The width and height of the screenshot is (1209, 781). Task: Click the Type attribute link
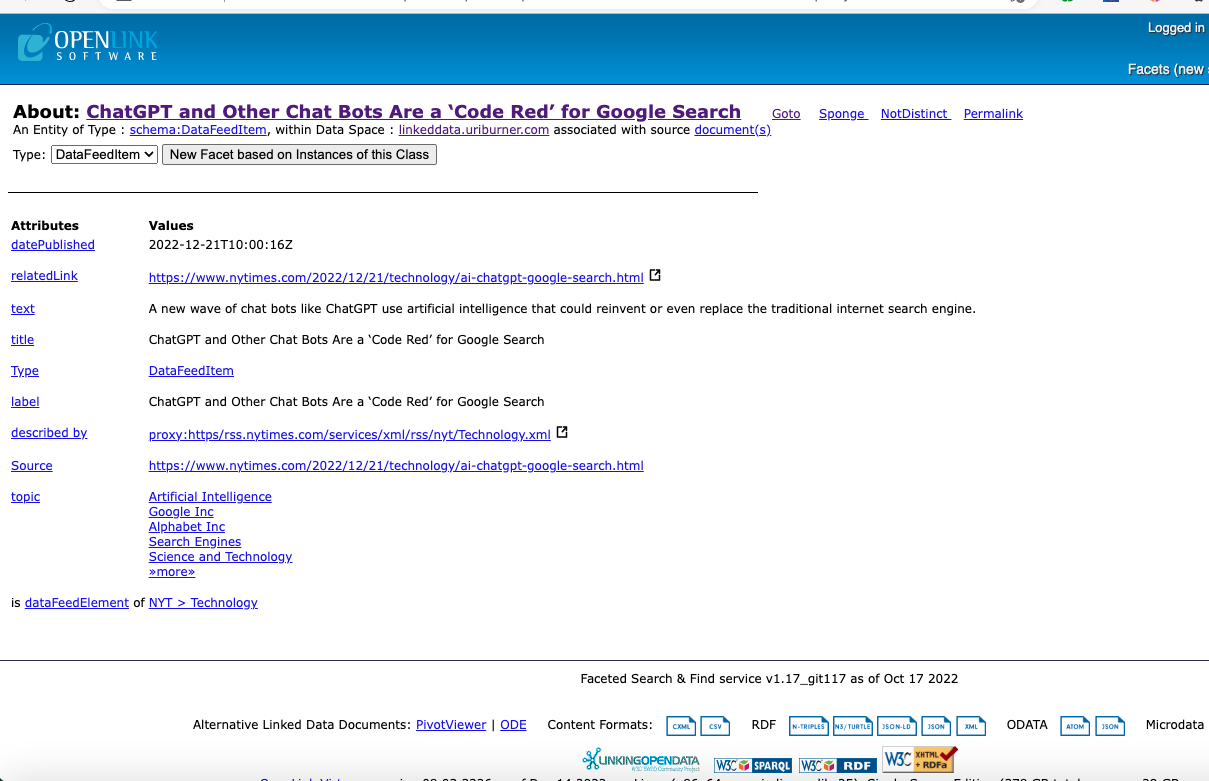tap(25, 371)
